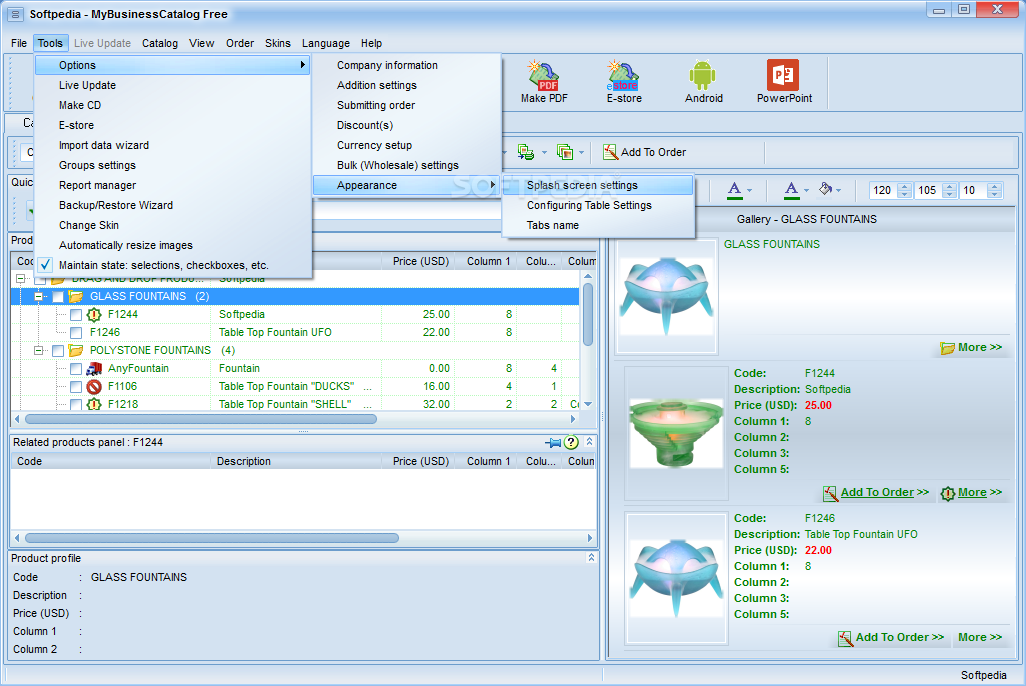This screenshot has height=686, width=1026.
Task: Click the red prohibited icon of F1106 row
Action: tap(94, 386)
